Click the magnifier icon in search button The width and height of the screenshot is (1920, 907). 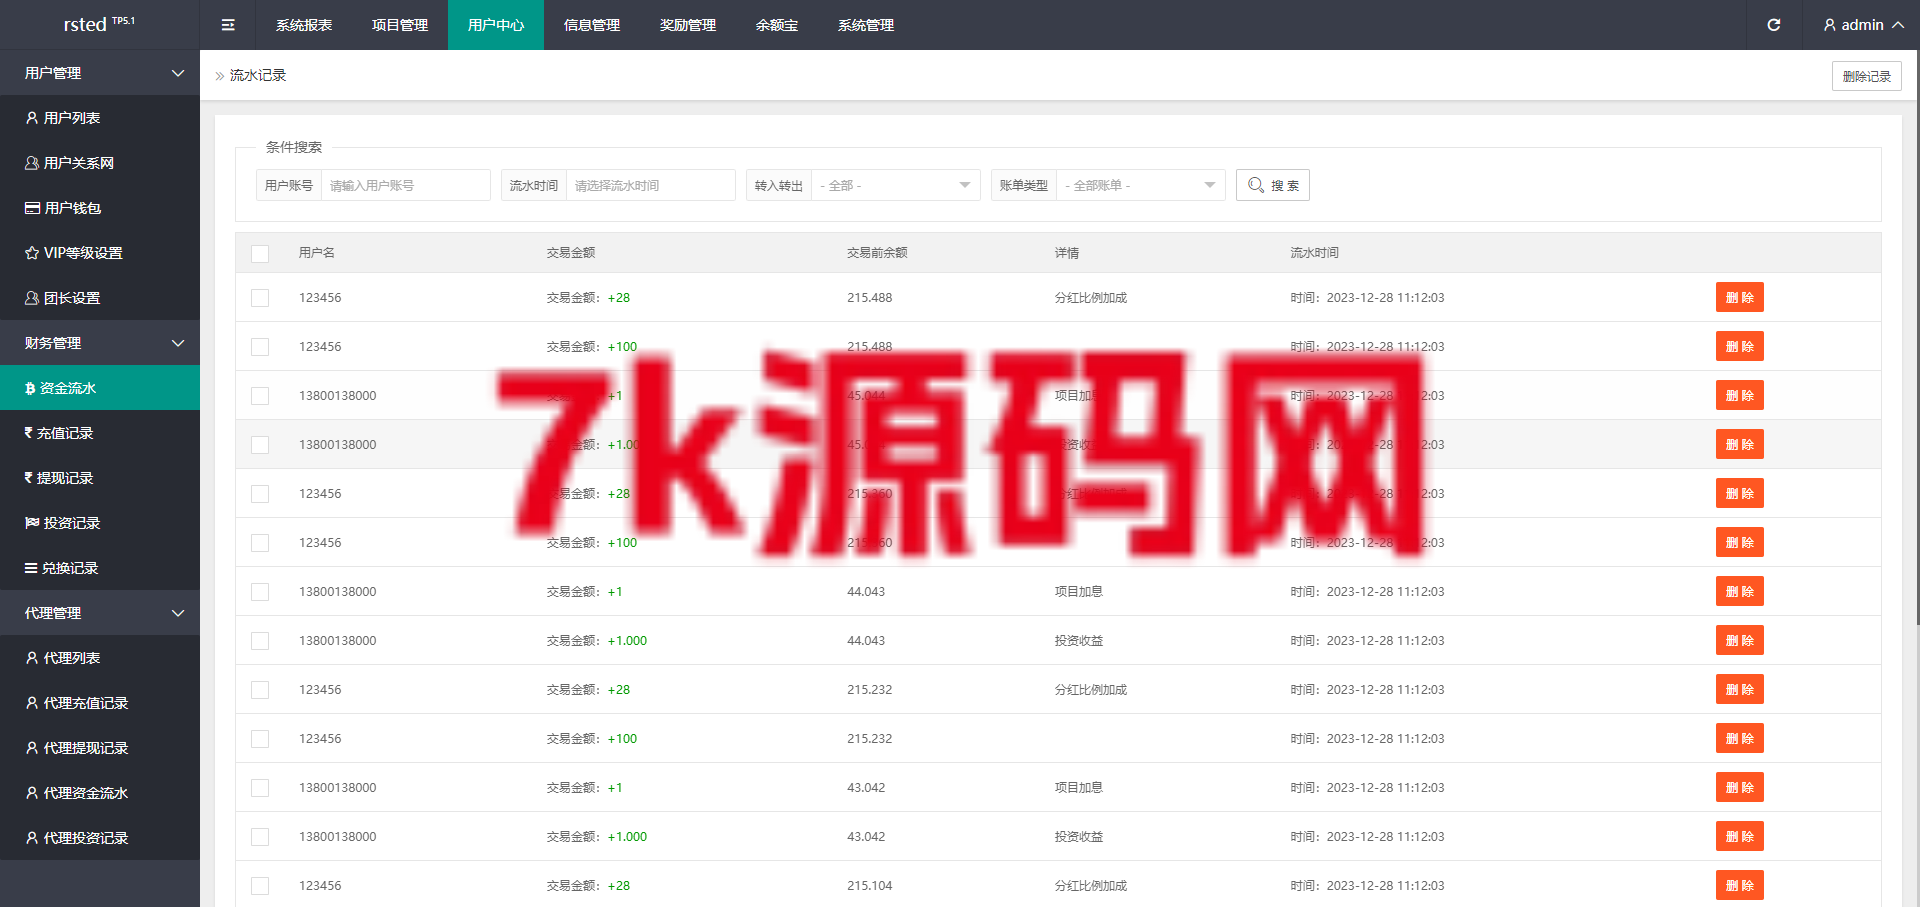click(x=1256, y=185)
